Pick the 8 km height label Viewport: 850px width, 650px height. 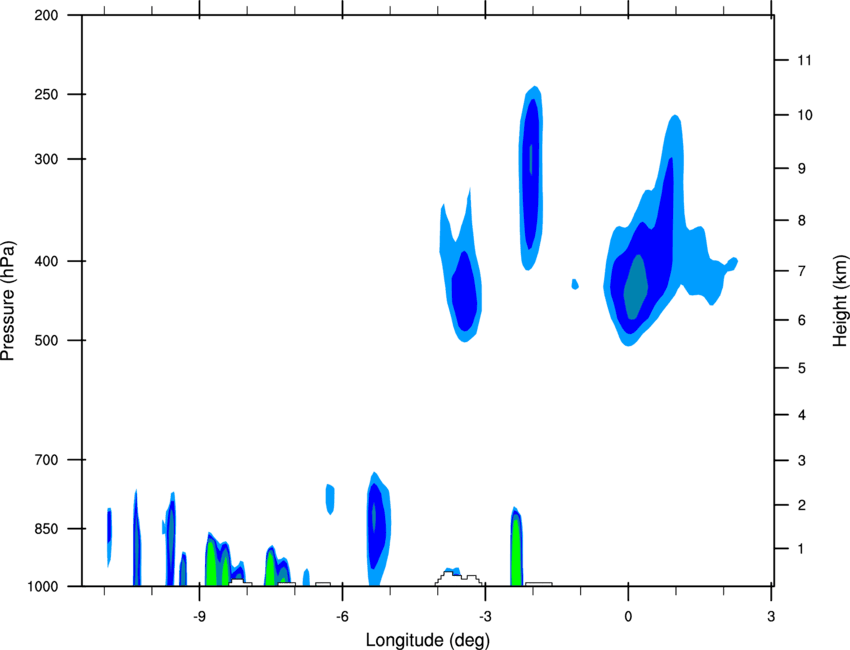point(801,221)
